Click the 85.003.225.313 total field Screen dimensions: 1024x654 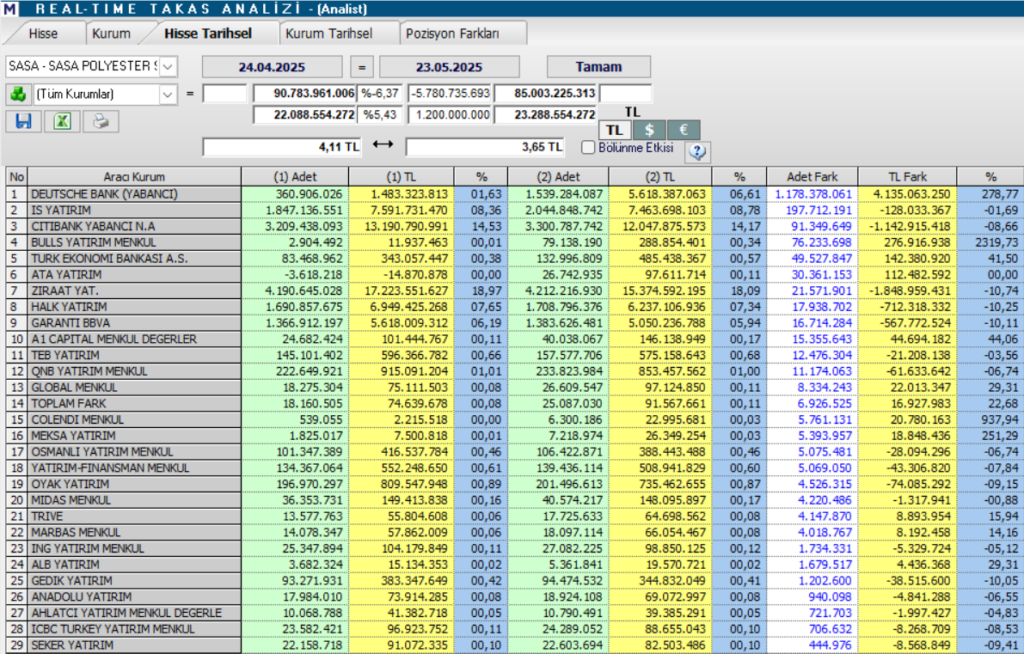tap(547, 93)
